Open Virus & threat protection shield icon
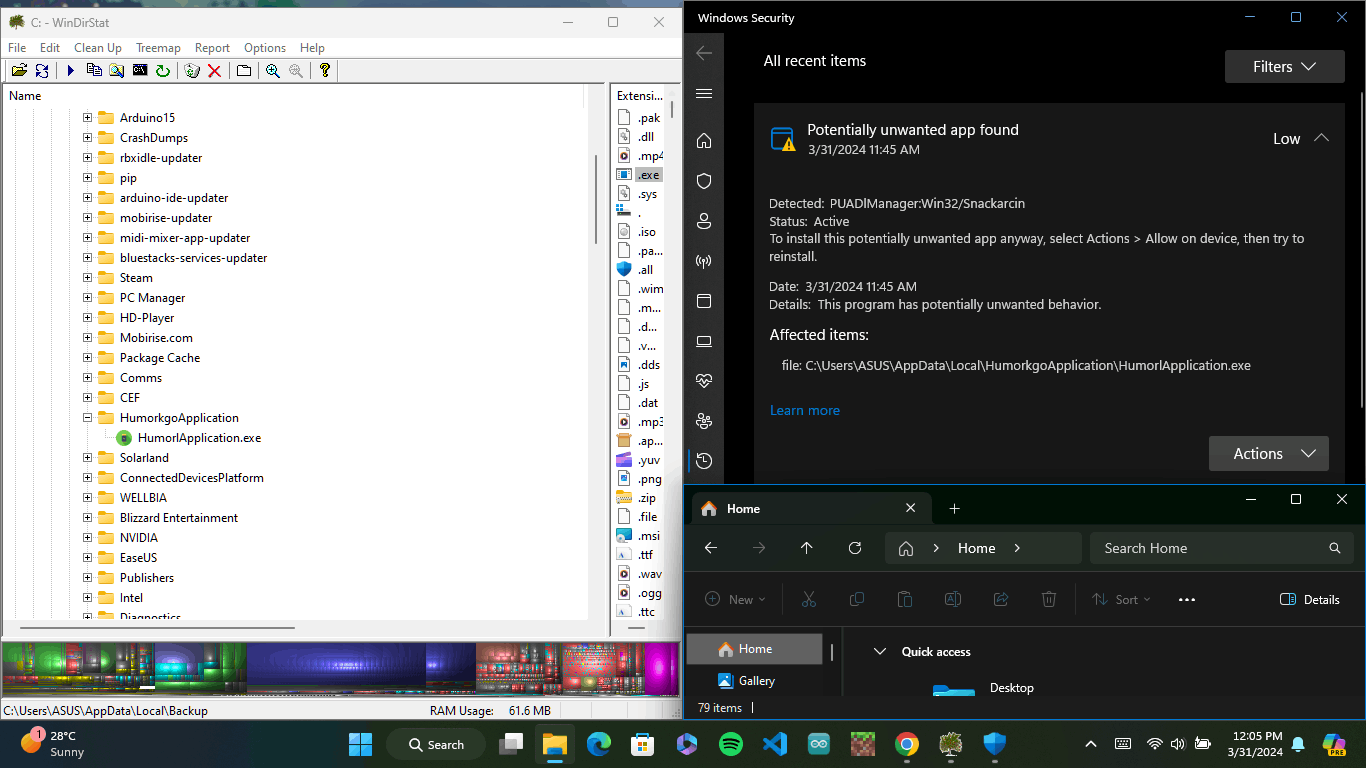The height and width of the screenshot is (768, 1366). (704, 181)
